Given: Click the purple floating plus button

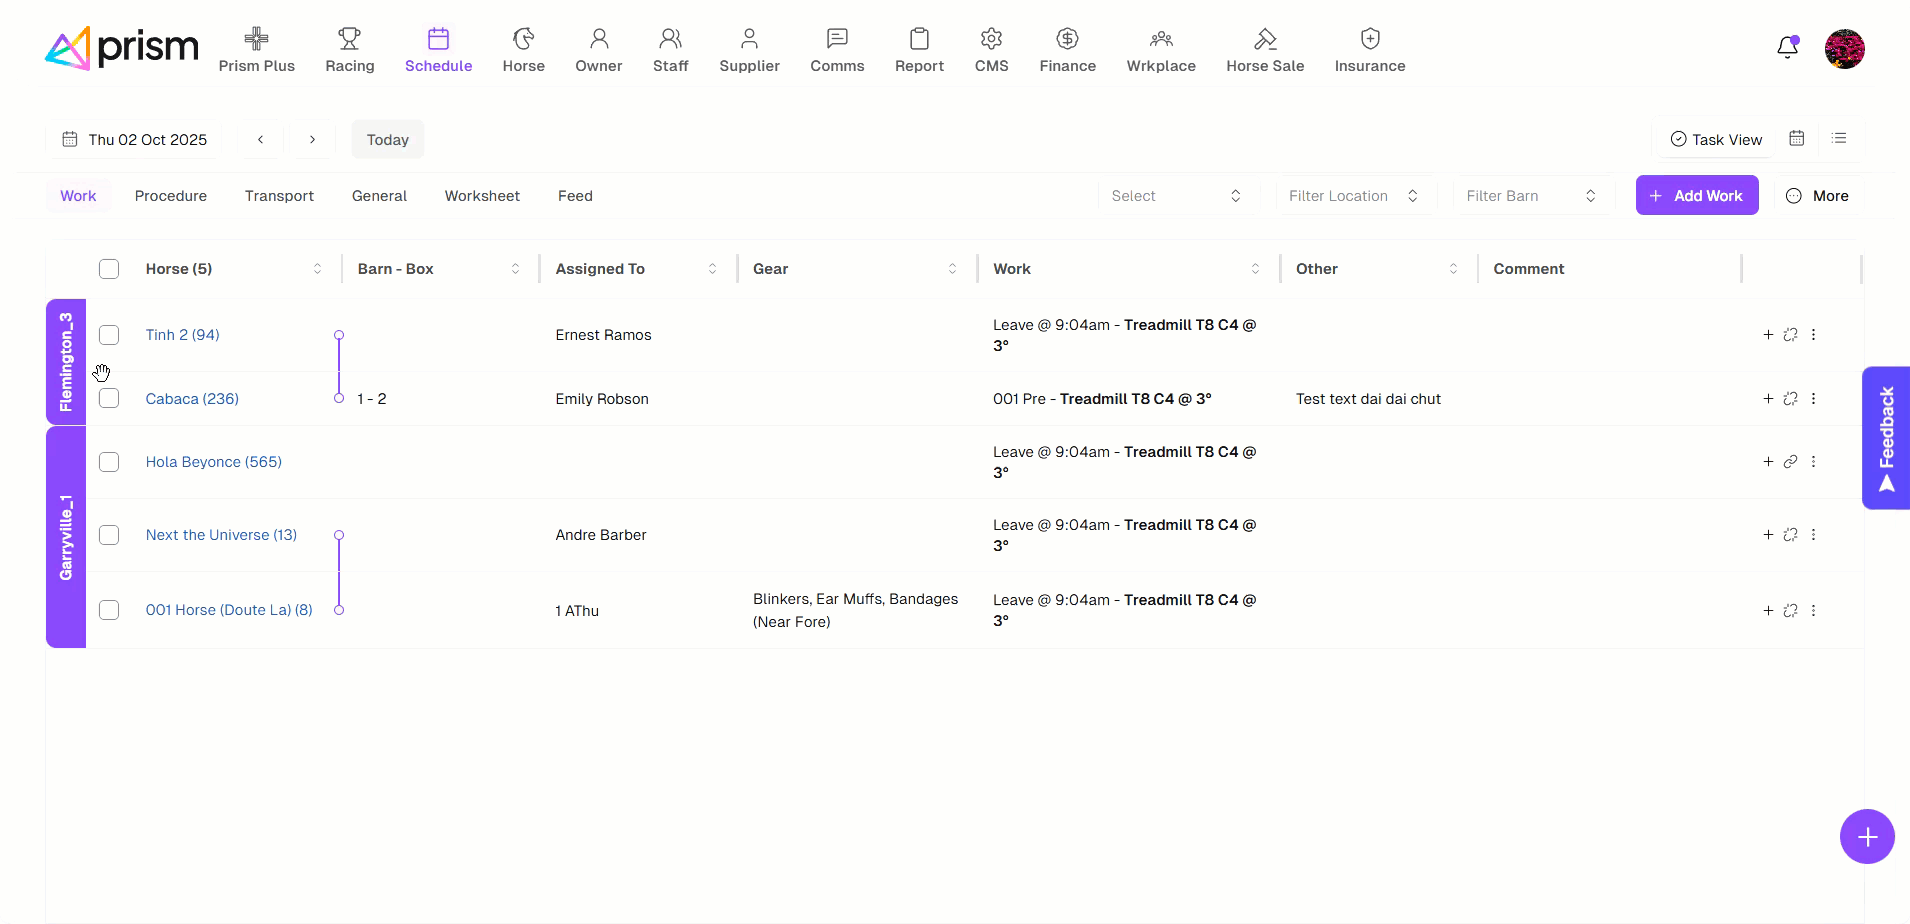Looking at the screenshot, I should point(1866,837).
